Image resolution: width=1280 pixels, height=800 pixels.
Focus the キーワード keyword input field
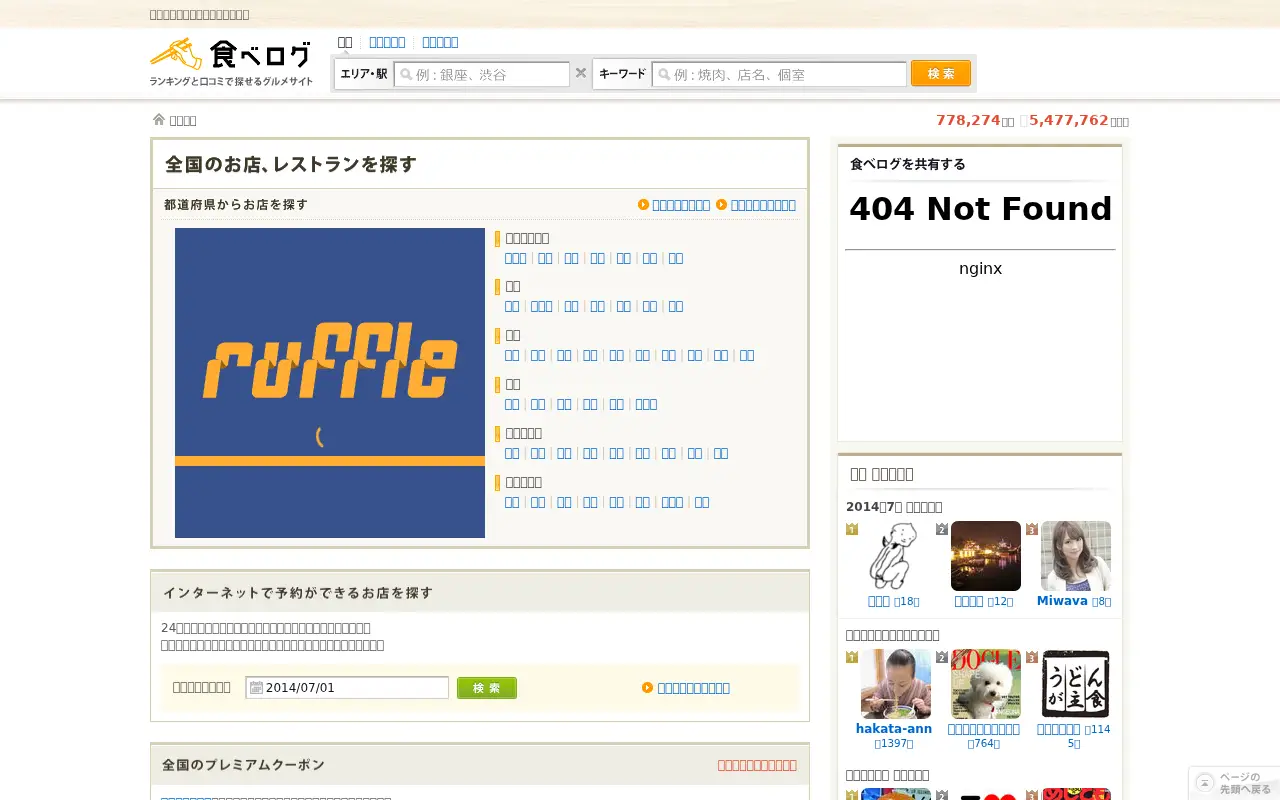pyautogui.click(x=779, y=74)
